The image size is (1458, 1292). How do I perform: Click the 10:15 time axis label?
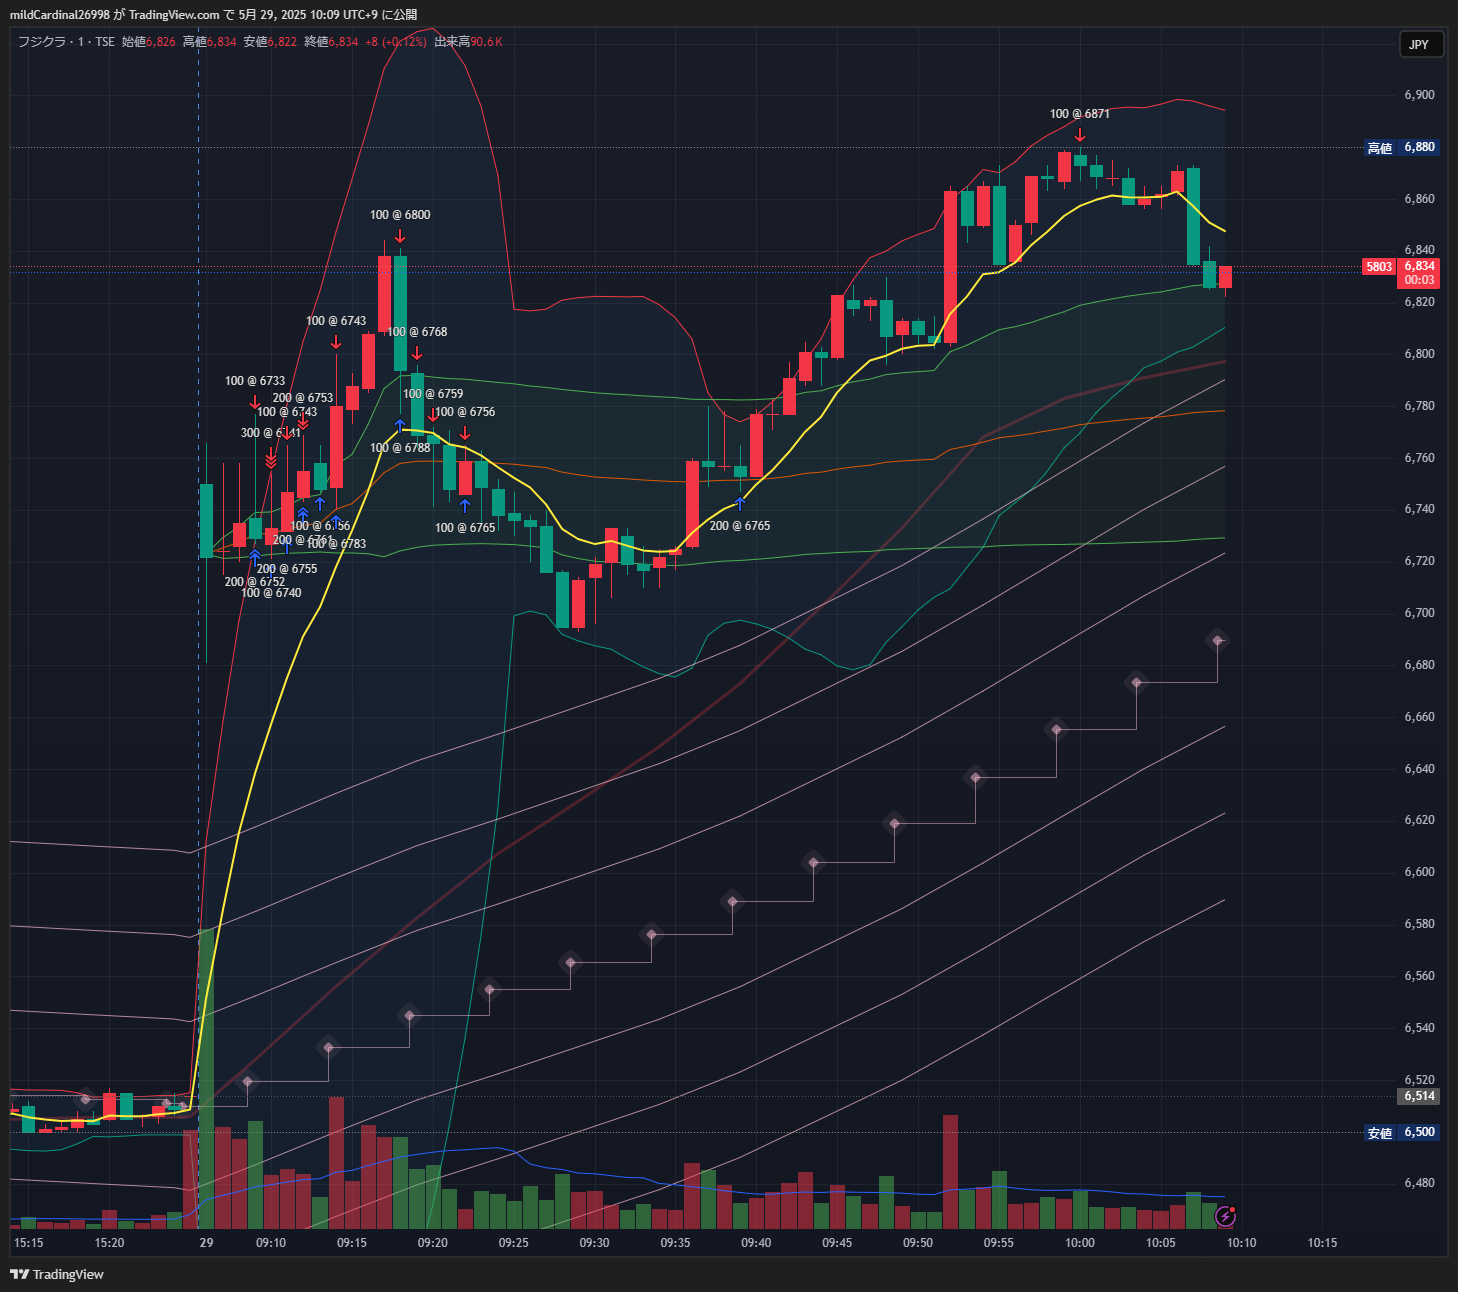(x=1322, y=1243)
